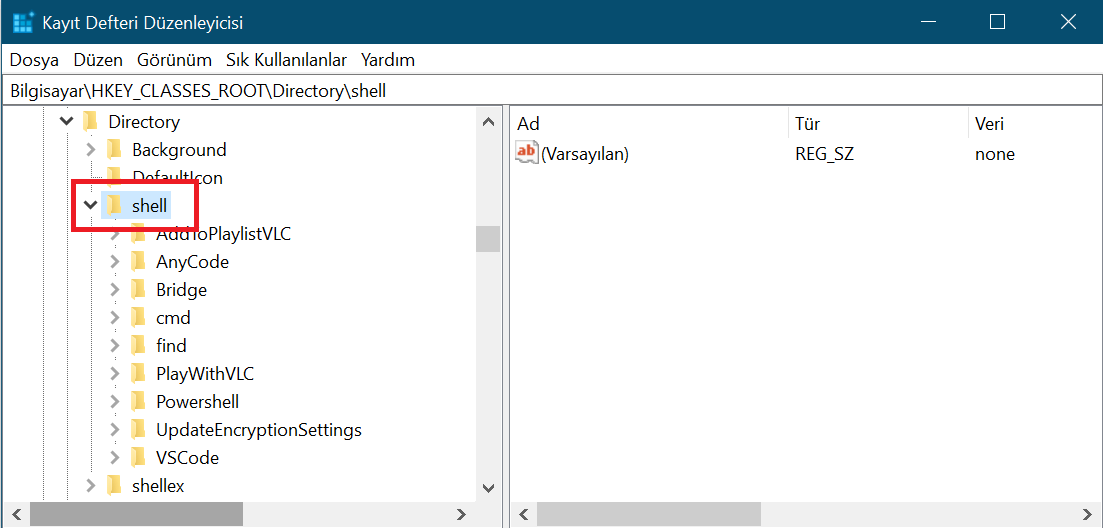Select the (Varsayılan) value name
Screen dimensions: 1103x528
(585, 154)
